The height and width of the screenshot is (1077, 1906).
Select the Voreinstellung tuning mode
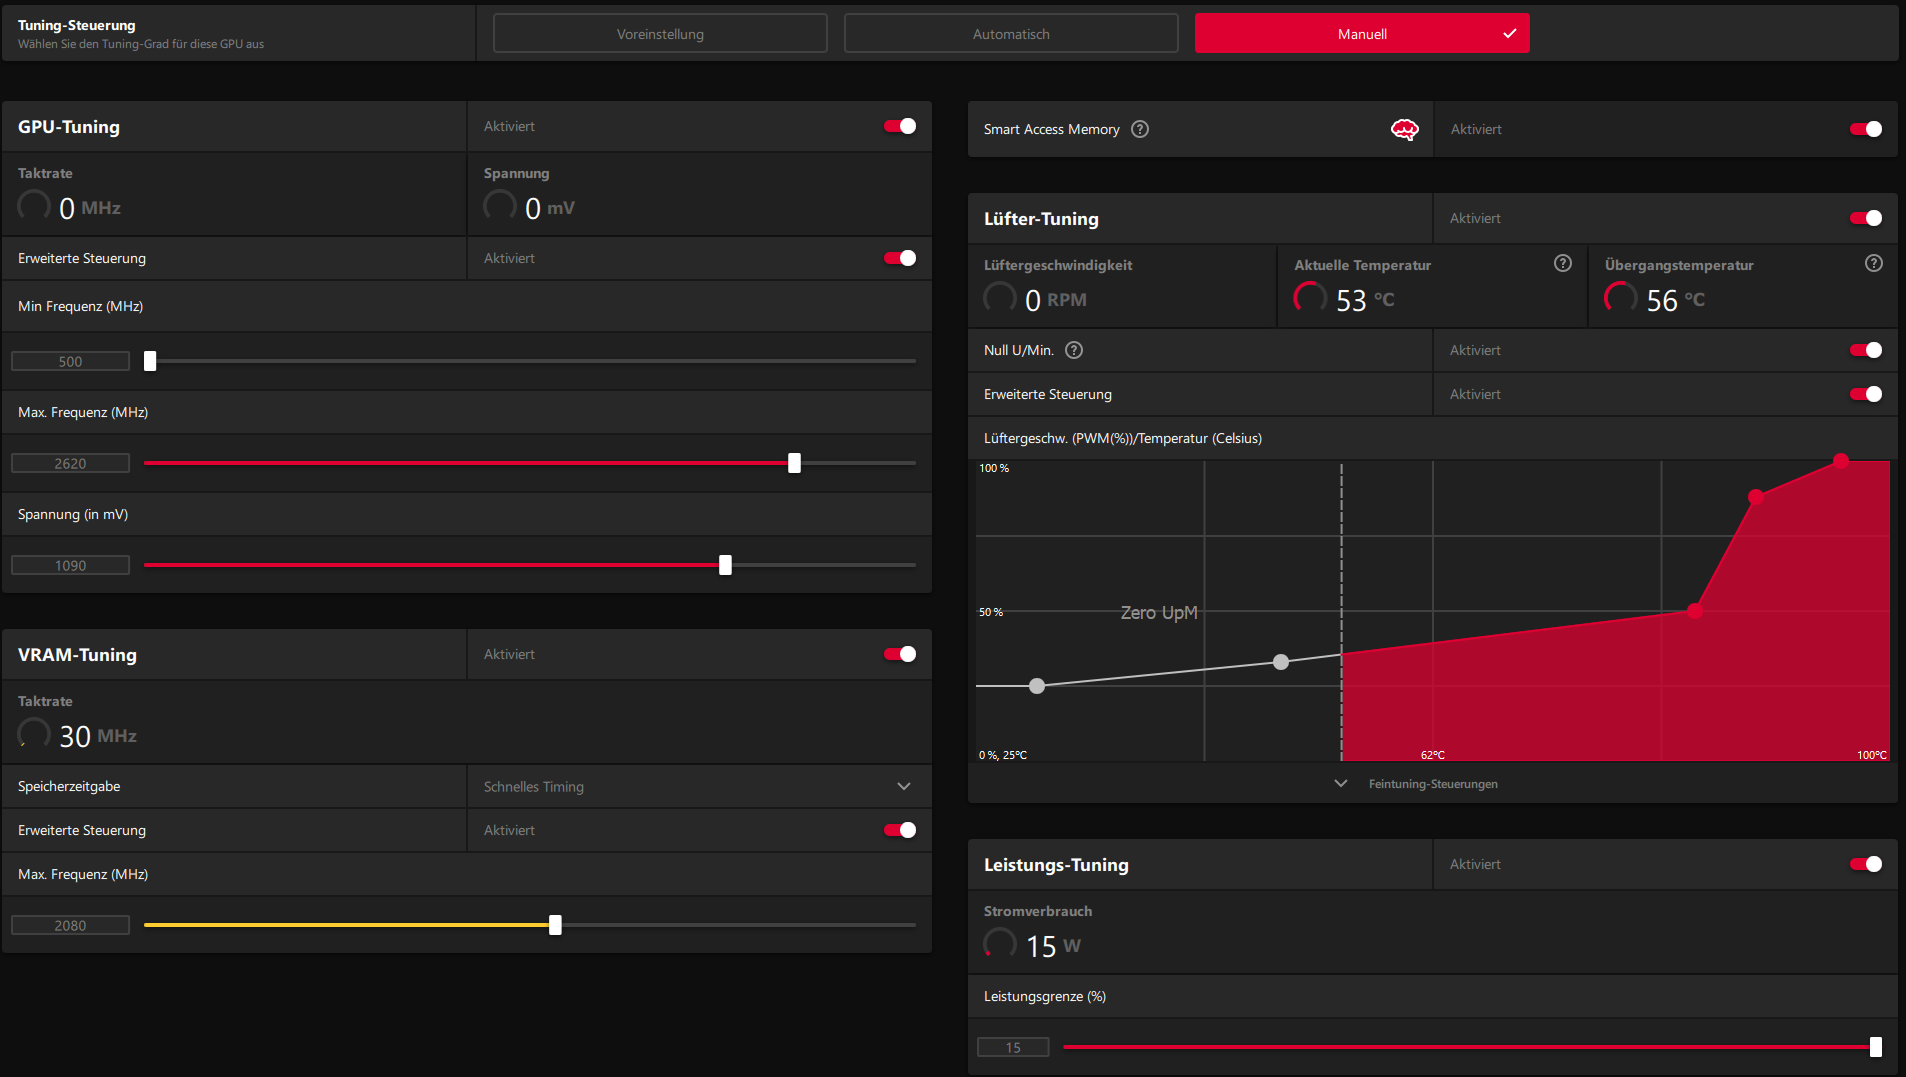pyautogui.click(x=660, y=33)
